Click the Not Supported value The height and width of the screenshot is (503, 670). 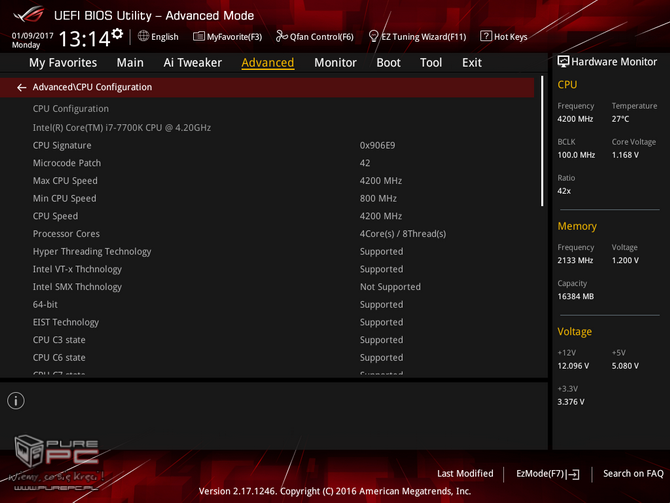click(390, 287)
